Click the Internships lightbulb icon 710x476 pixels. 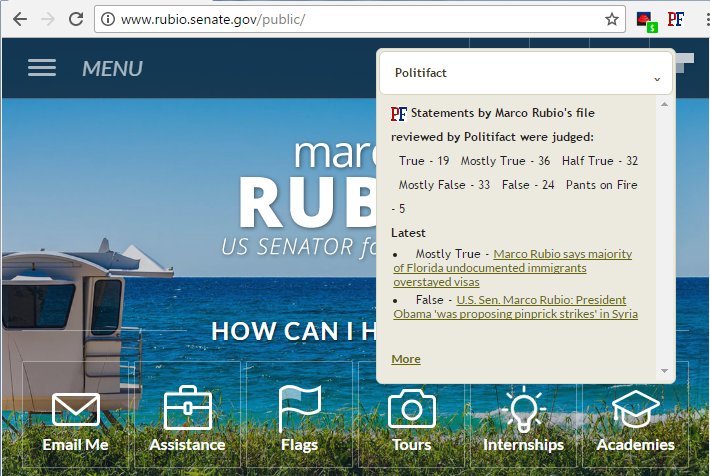pos(524,409)
